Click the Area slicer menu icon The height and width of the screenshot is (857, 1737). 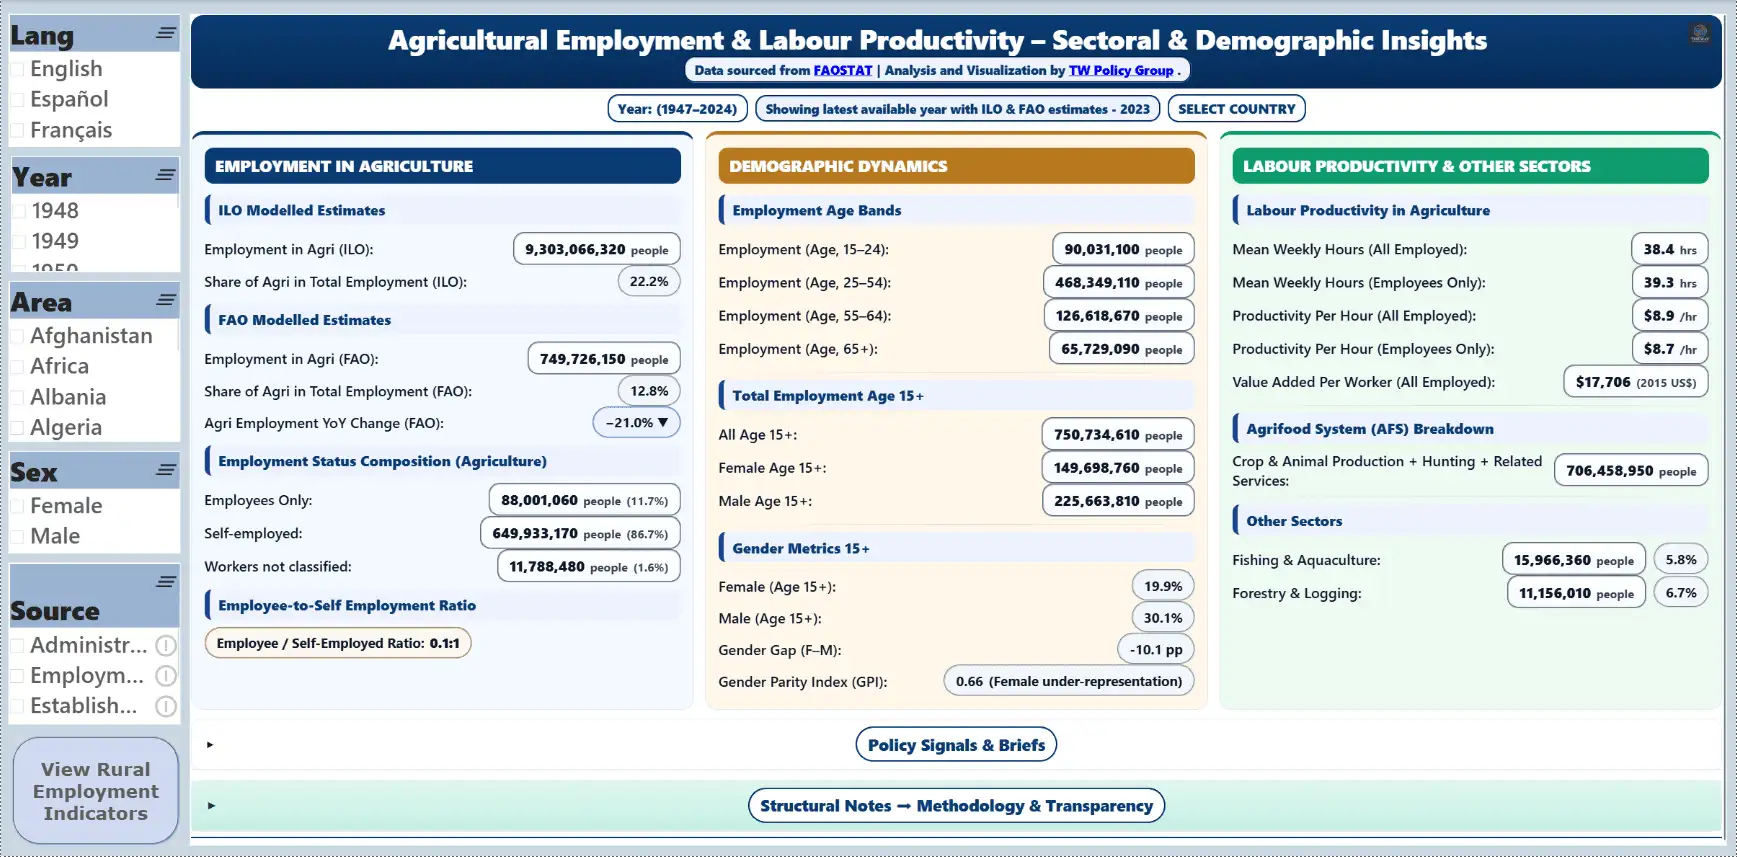(x=165, y=300)
